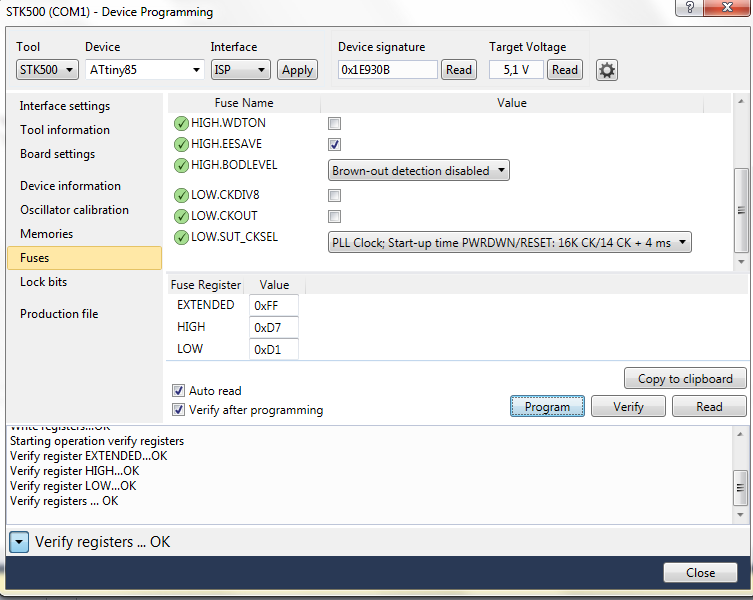
Task: Open Brown-out detection BODLEVEL dropdown
Action: [418, 171]
